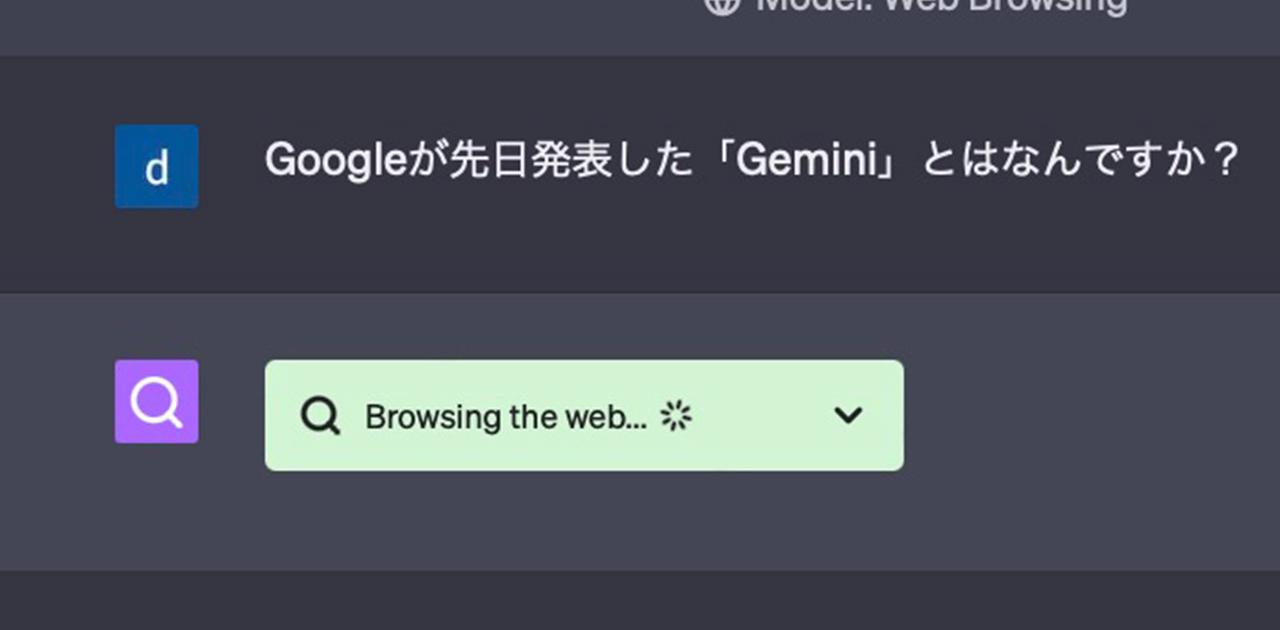Click the loading spinner after "Browsing the web..."

click(676, 416)
